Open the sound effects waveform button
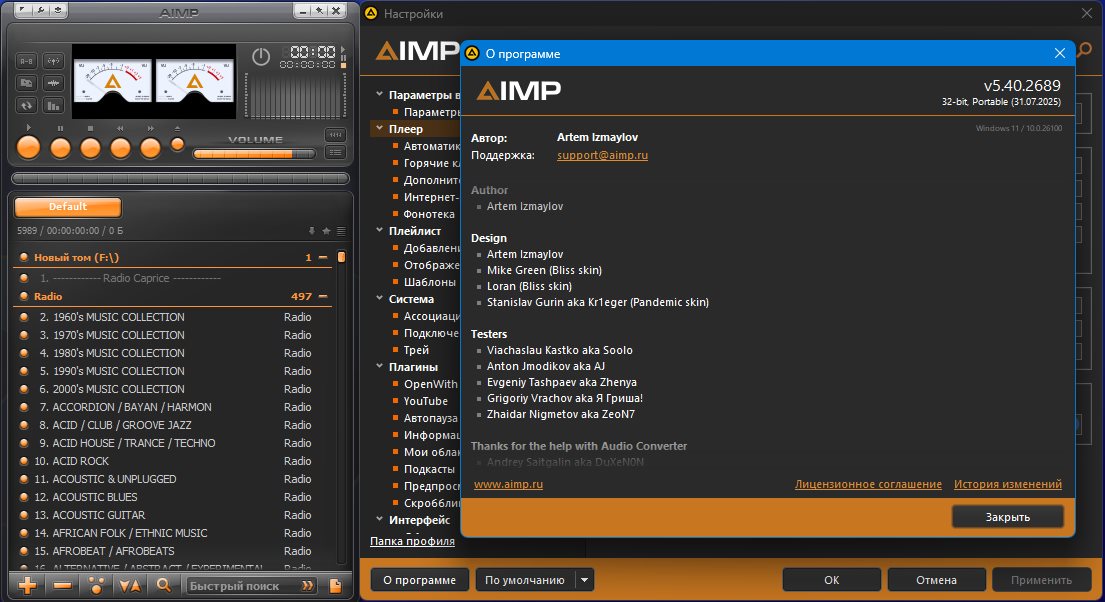The width and height of the screenshot is (1105, 602). [x=53, y=83]
